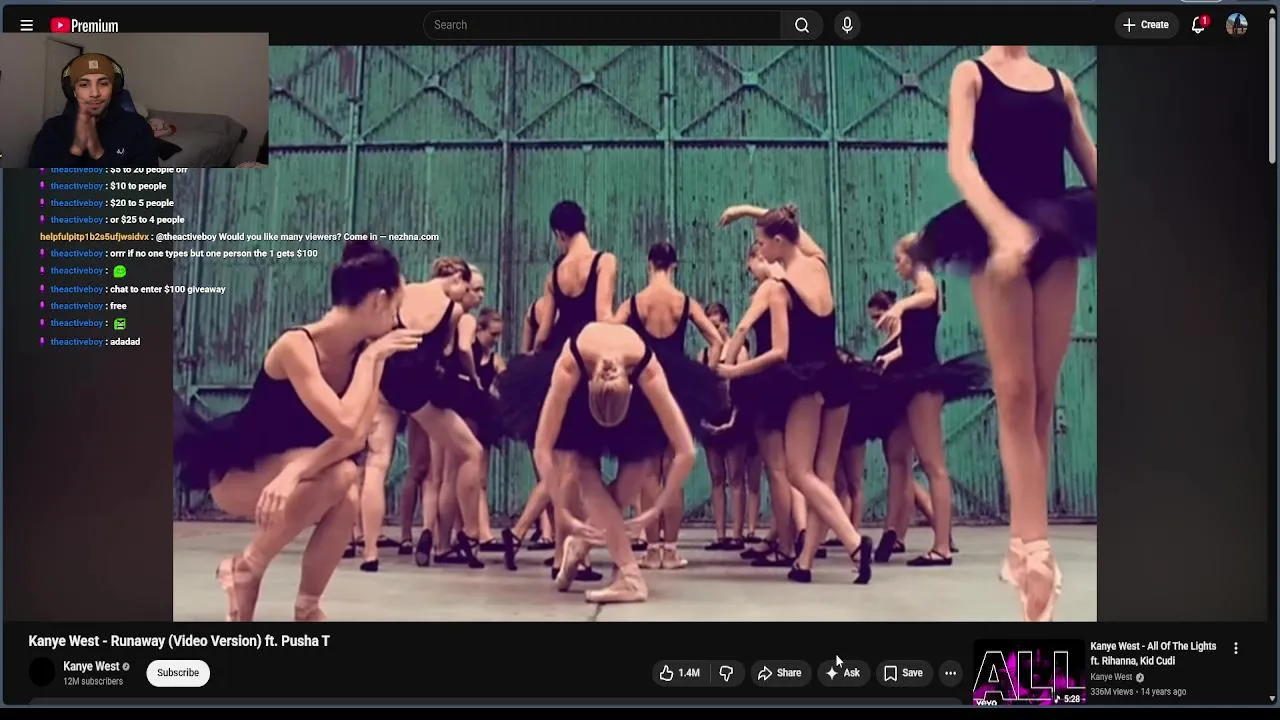Save the video to a playlist
The height and width of the screenshot is (720, 1280).
click(903, 673)
